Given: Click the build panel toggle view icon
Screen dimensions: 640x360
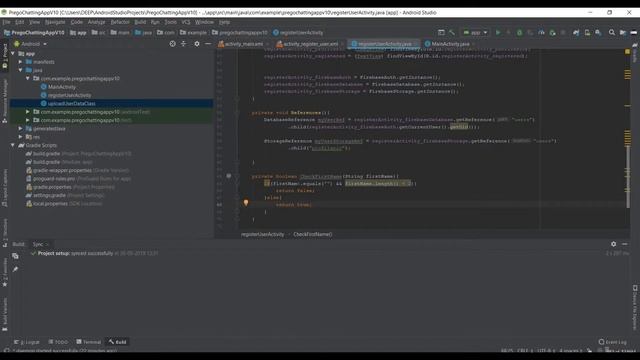Looking at the screenshot, I should pyautogui.click(x=15, y=256).
